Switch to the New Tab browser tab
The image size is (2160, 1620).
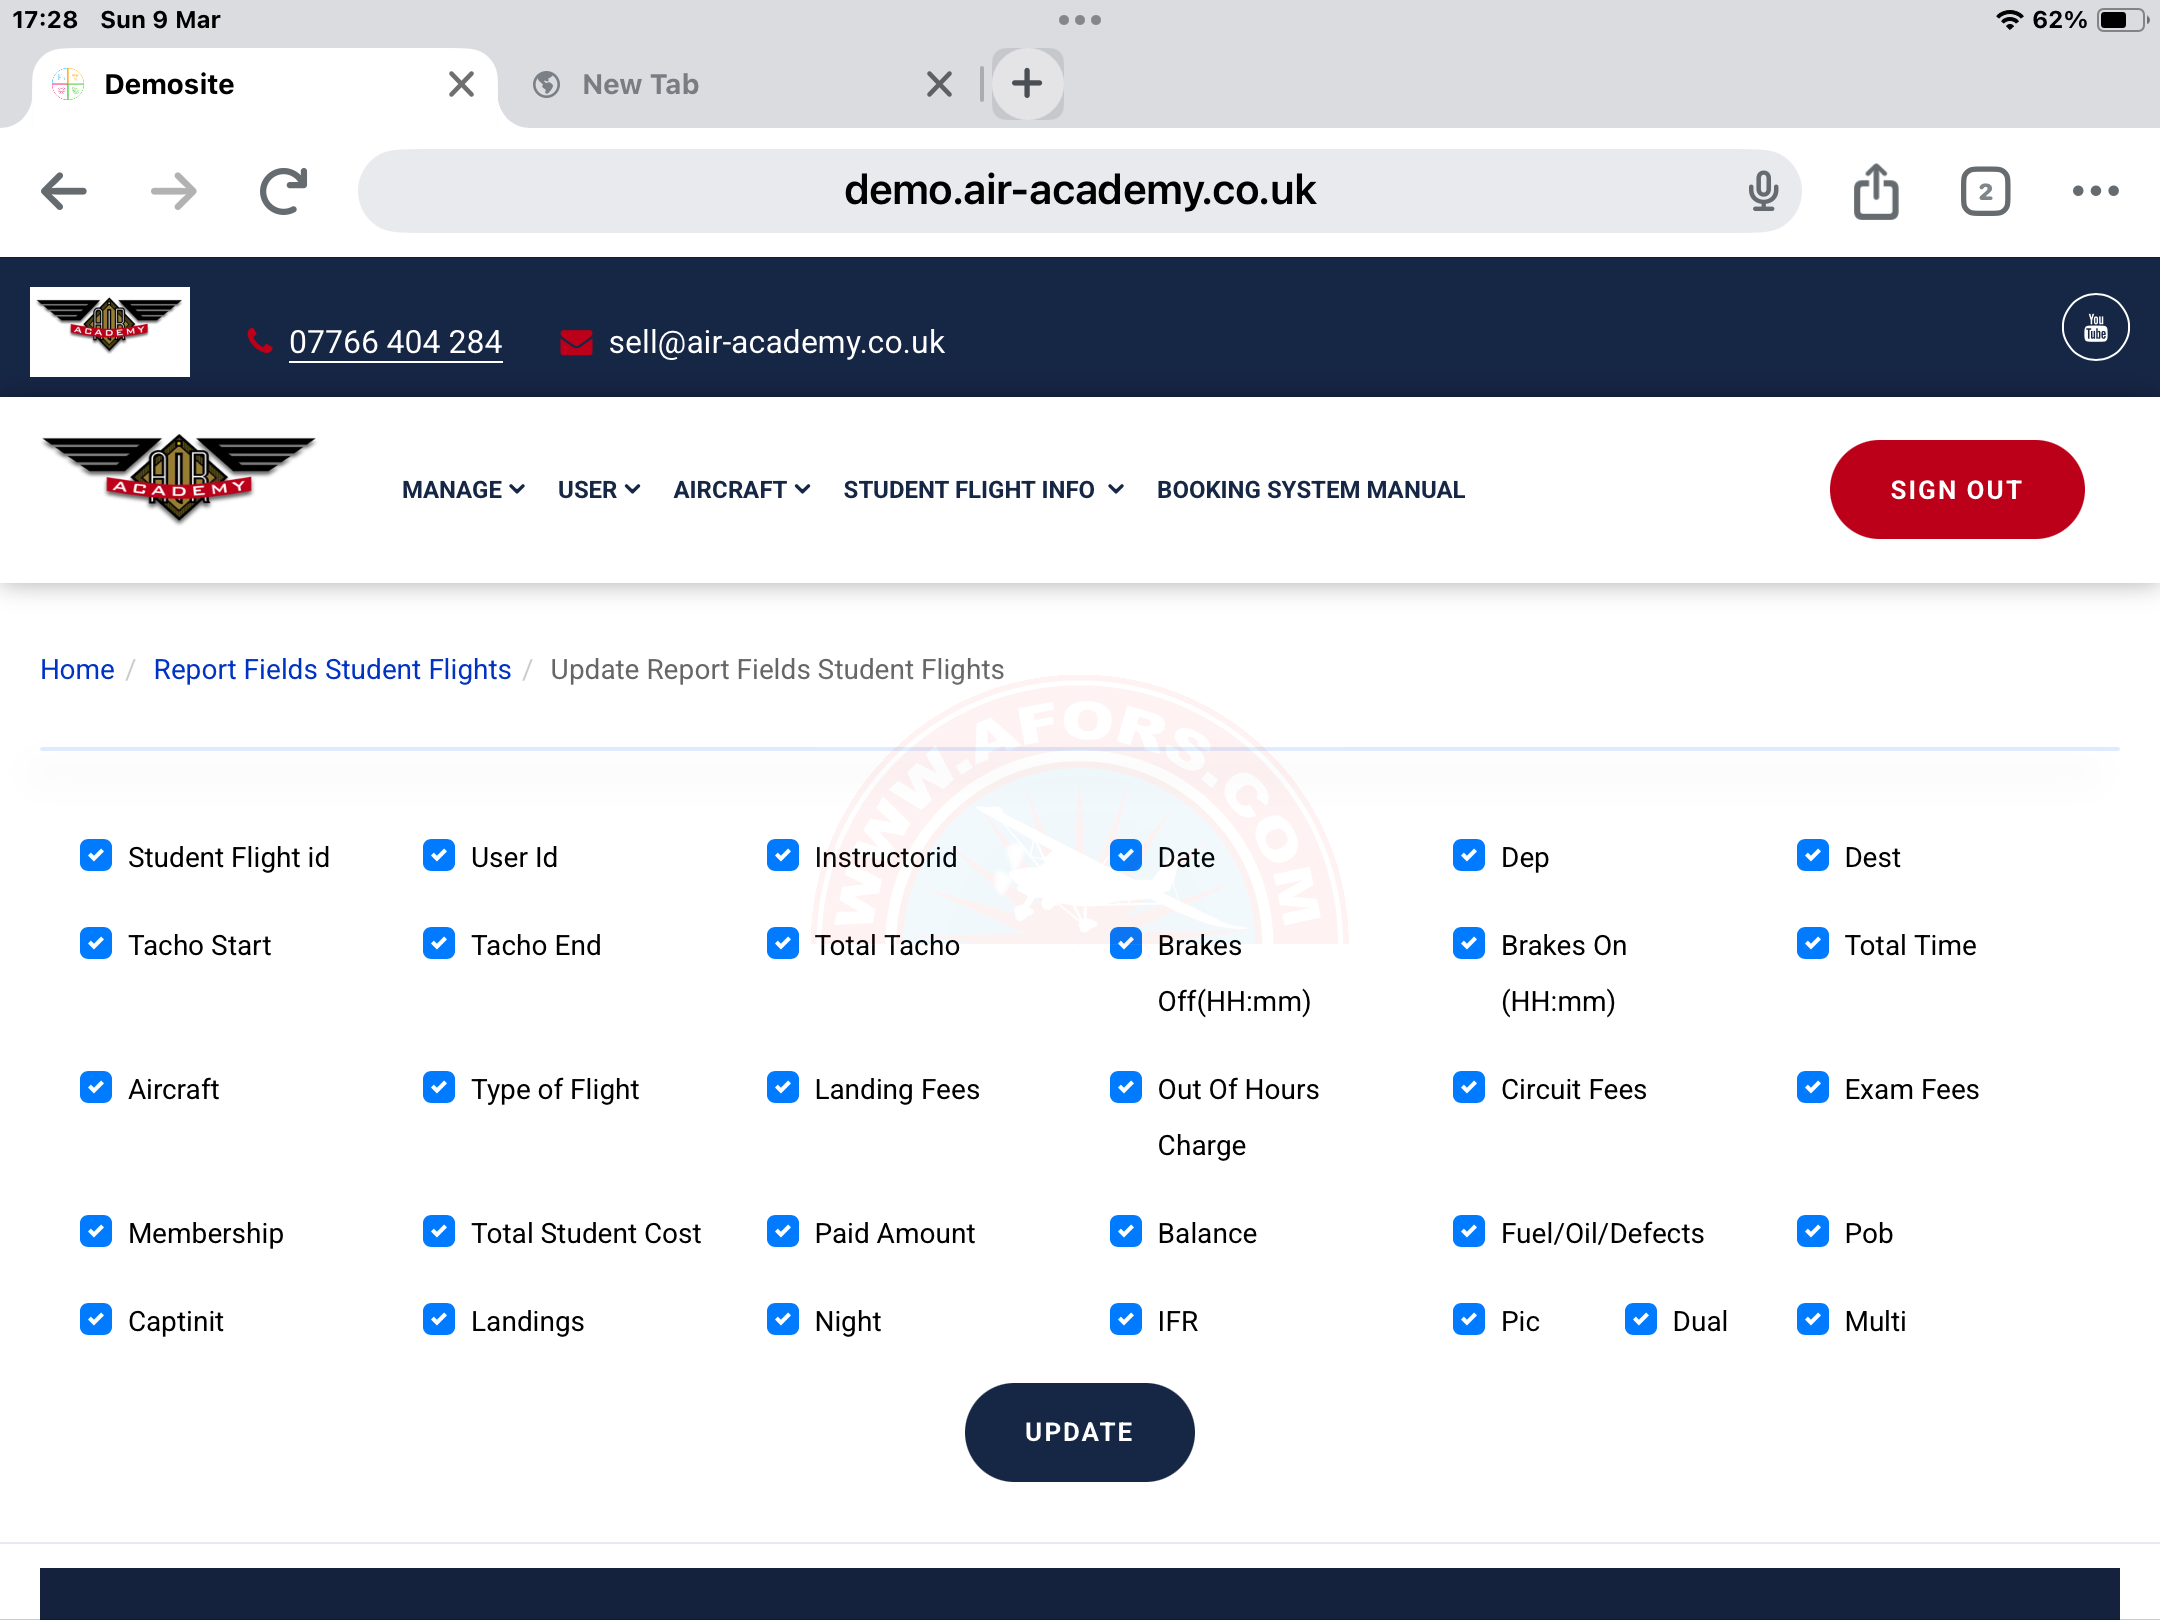click(x=641, y=84)
